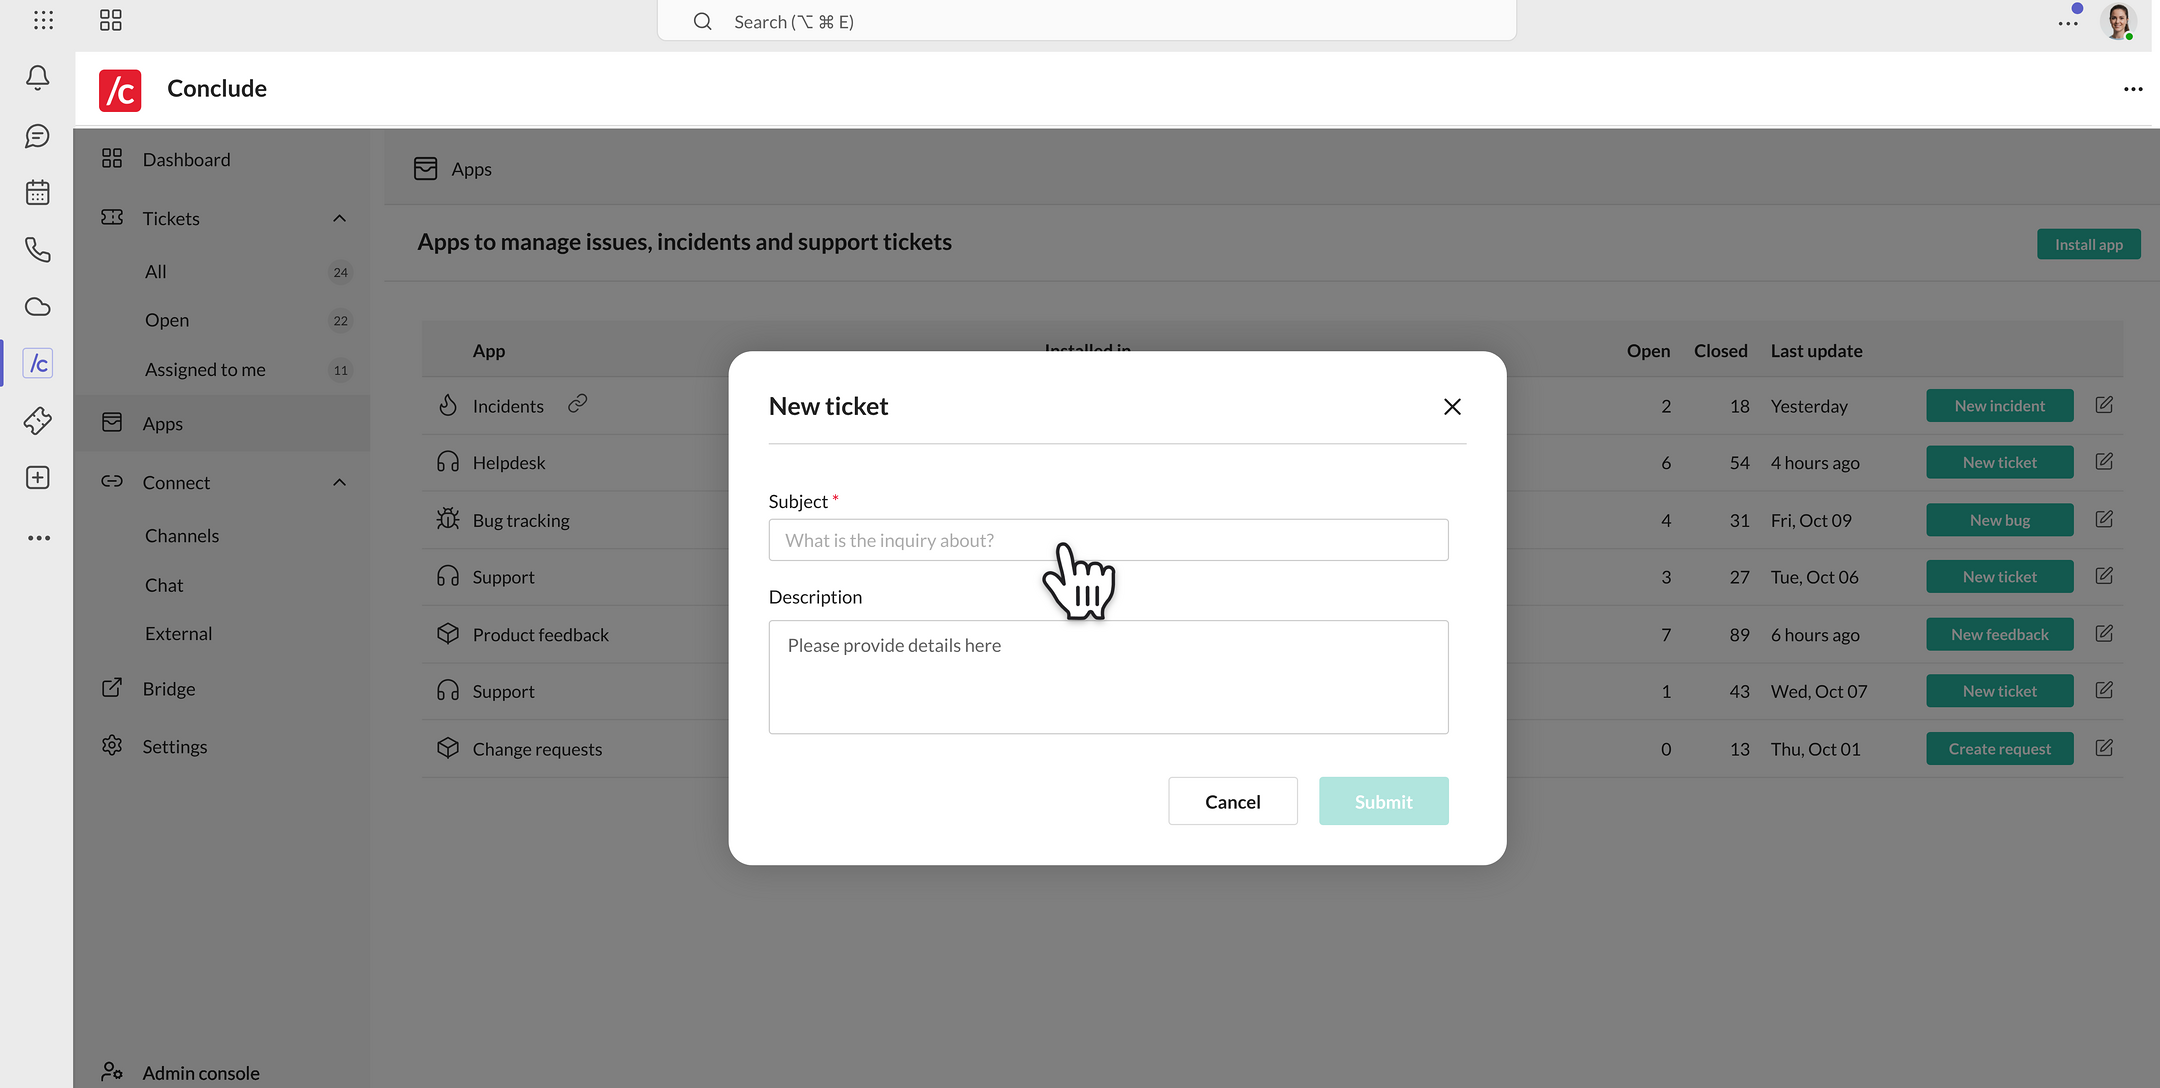The width and height of the screenshot is (2160, 1088).
Task: Click the Submit button
Action: pyautogui.click(x=1383, y=802)
